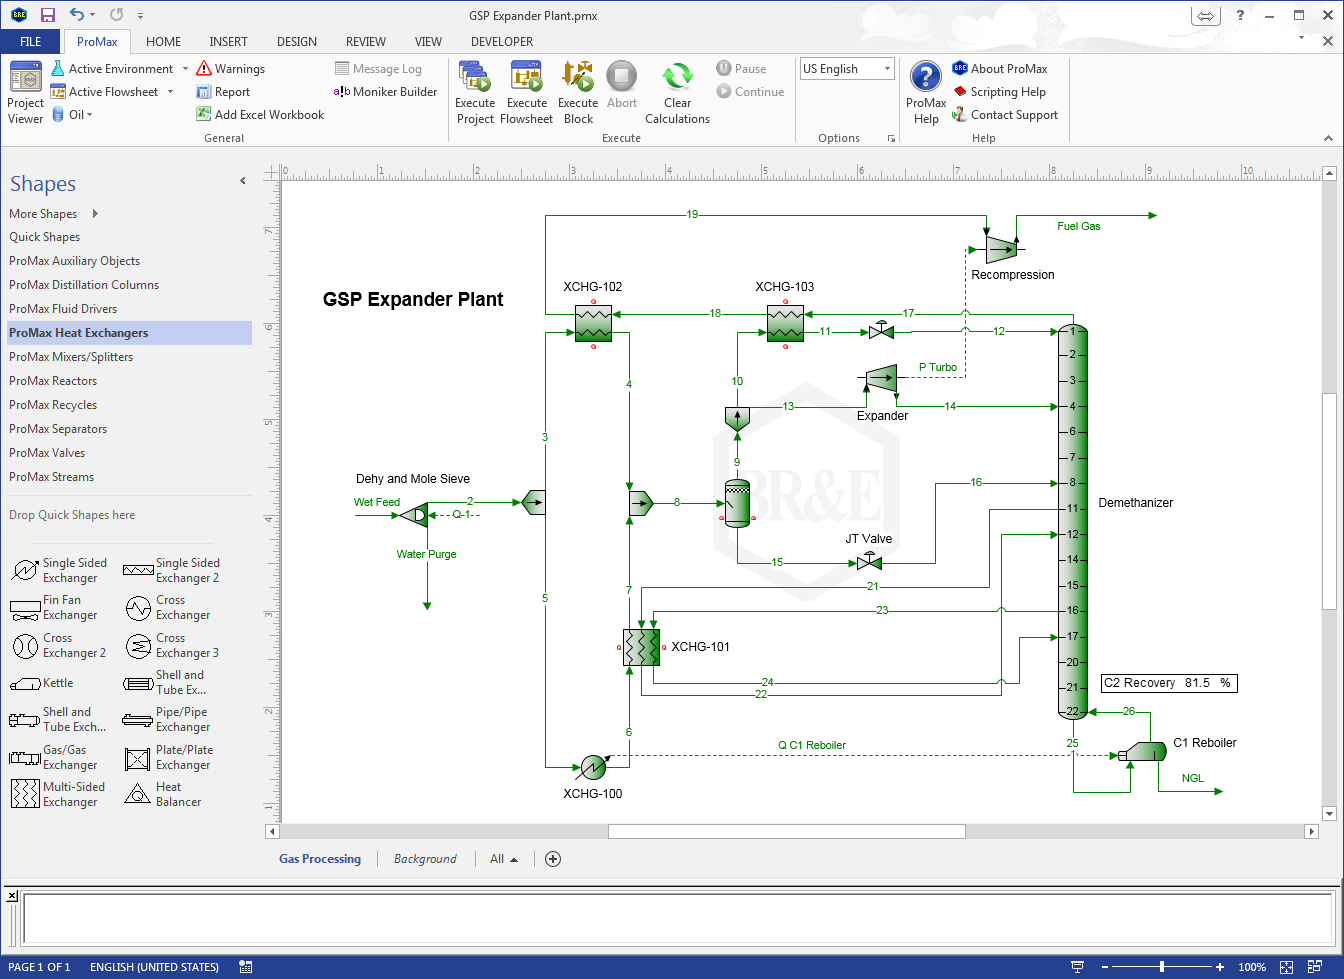Switch to the REVIEW tab
The width and height of the screenshot is (1344, 979).
(x=366, y=42)
